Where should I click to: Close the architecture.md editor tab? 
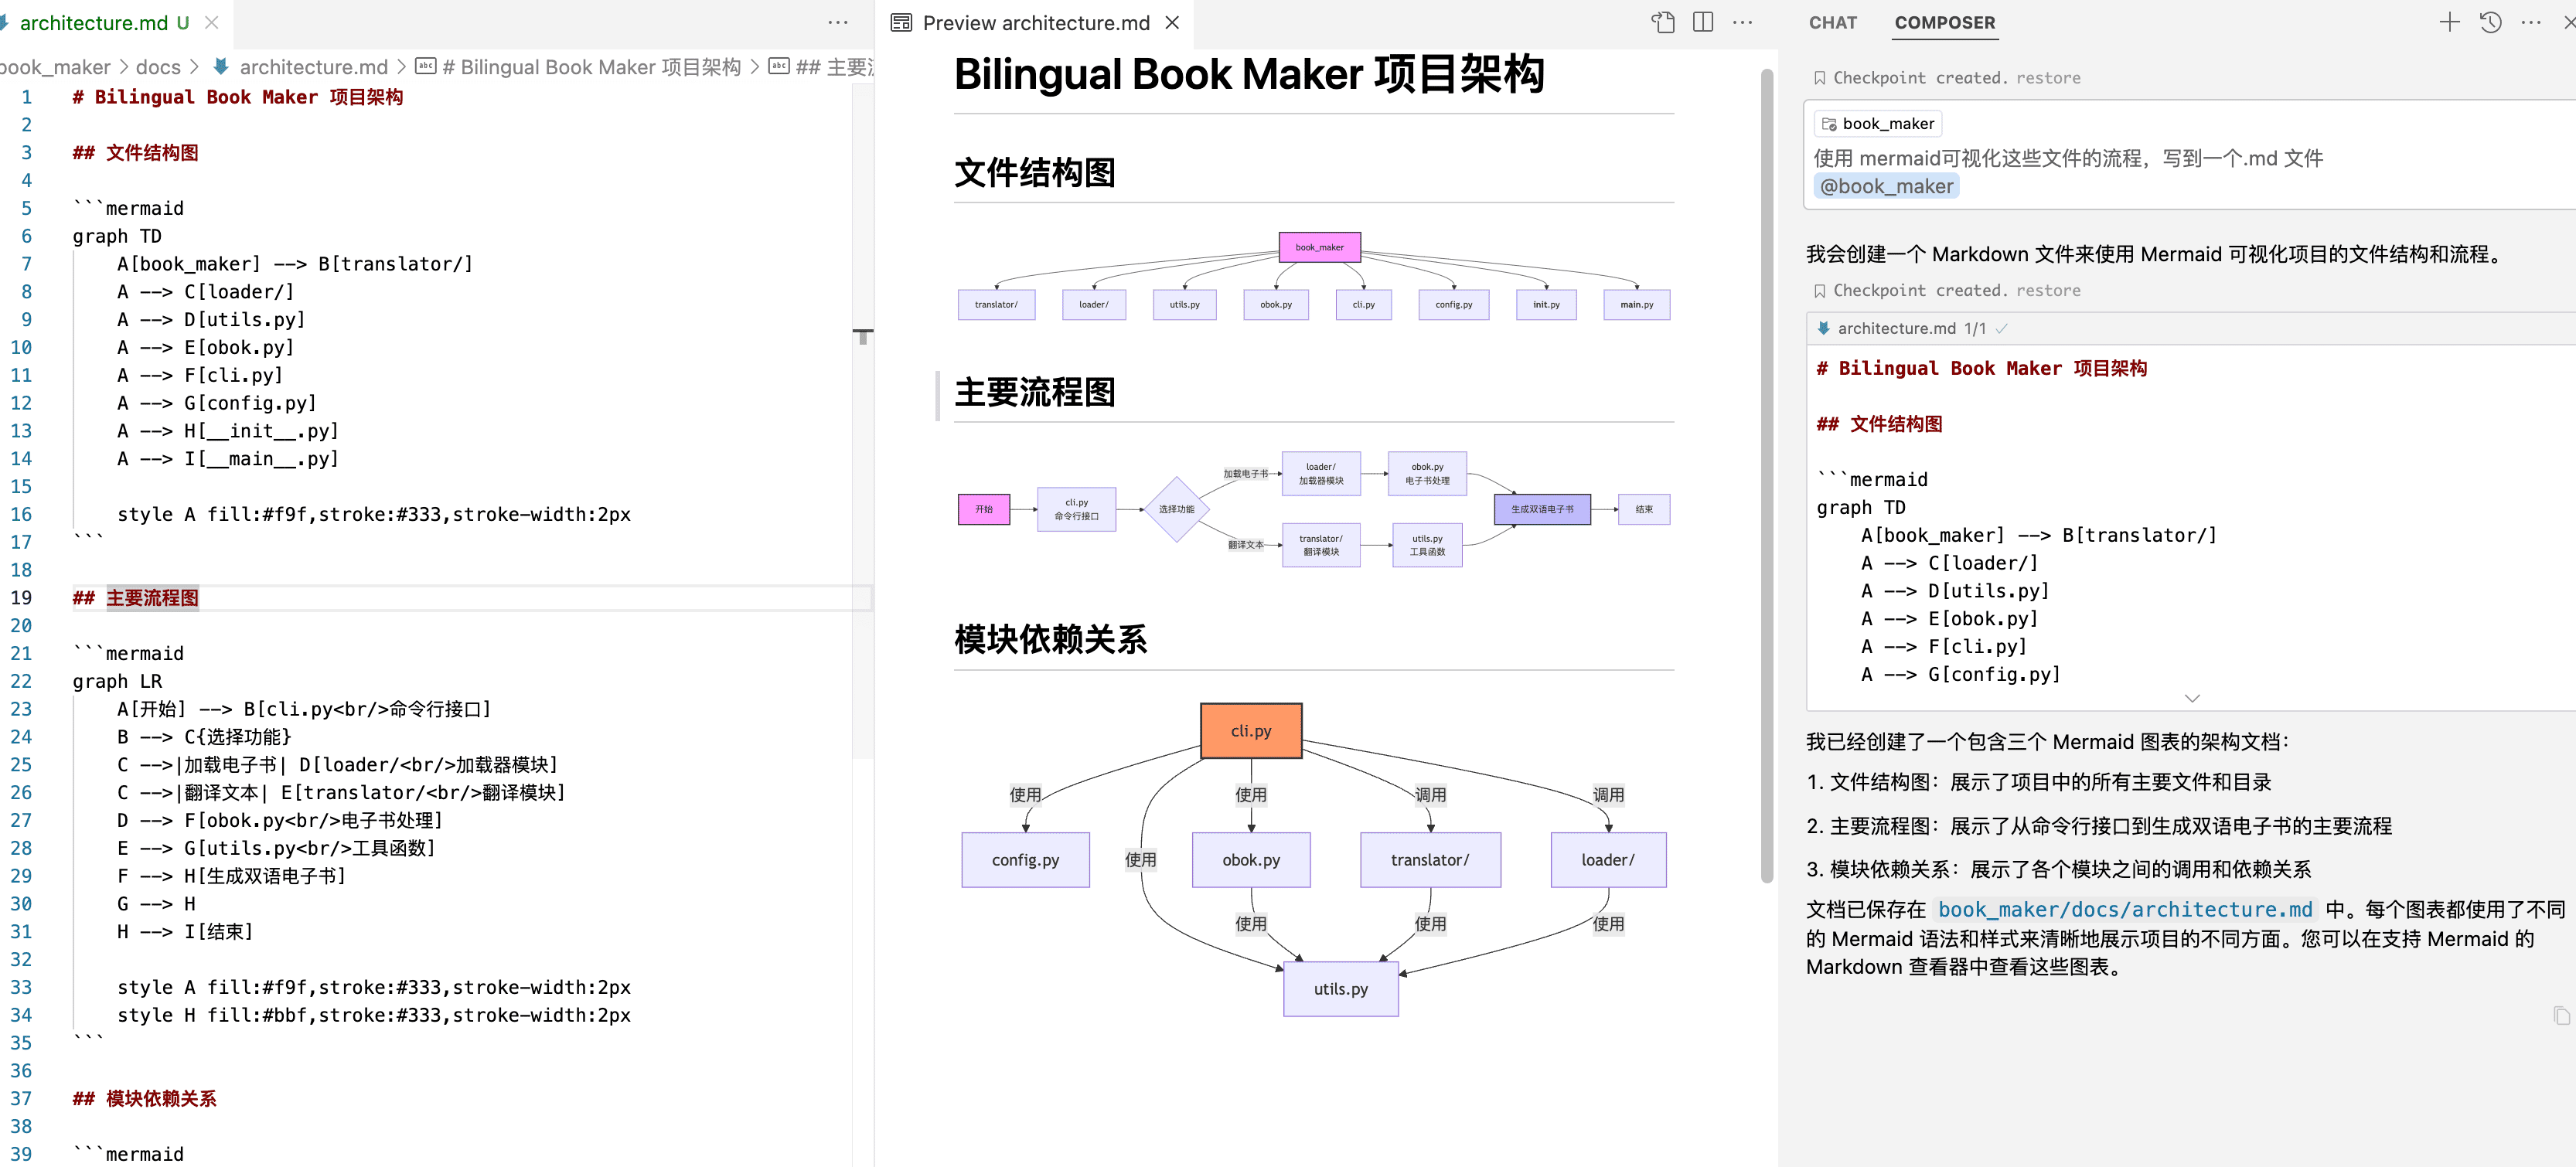211,22
